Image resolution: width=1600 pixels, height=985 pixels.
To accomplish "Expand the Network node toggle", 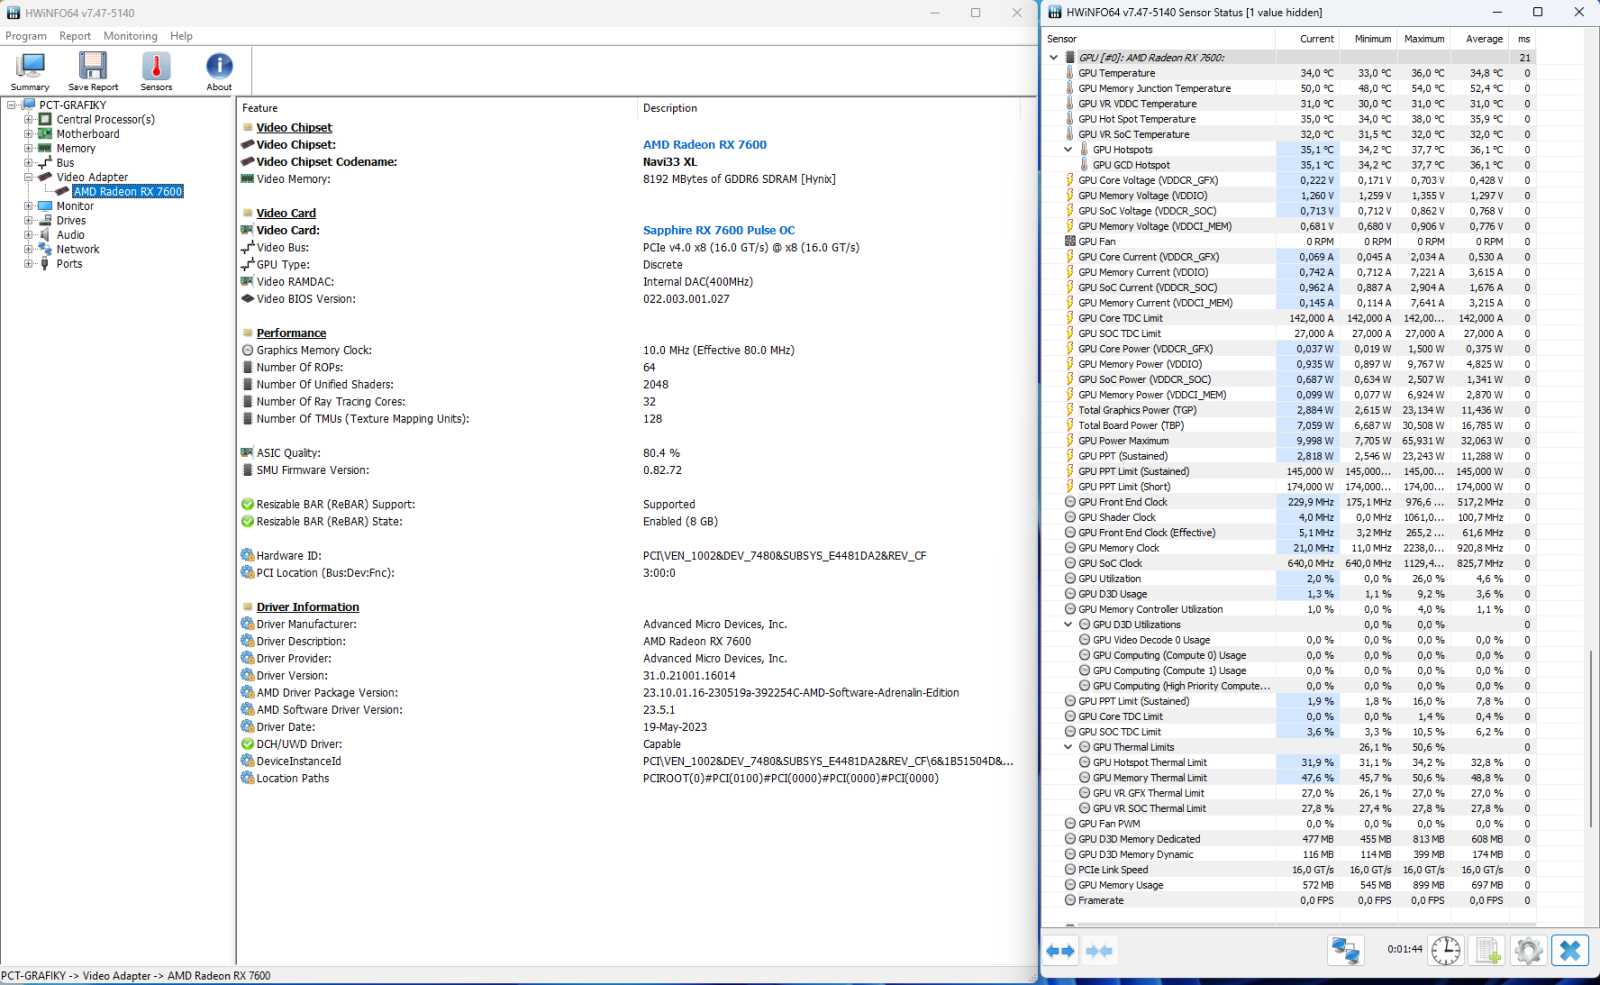I will (28, 250).
